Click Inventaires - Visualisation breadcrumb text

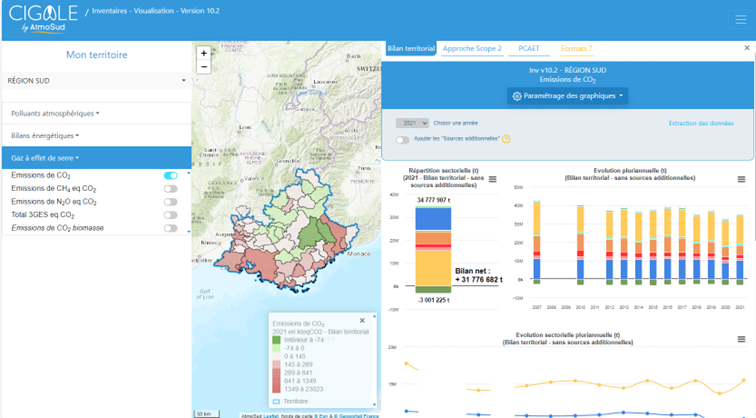point(155,11)
